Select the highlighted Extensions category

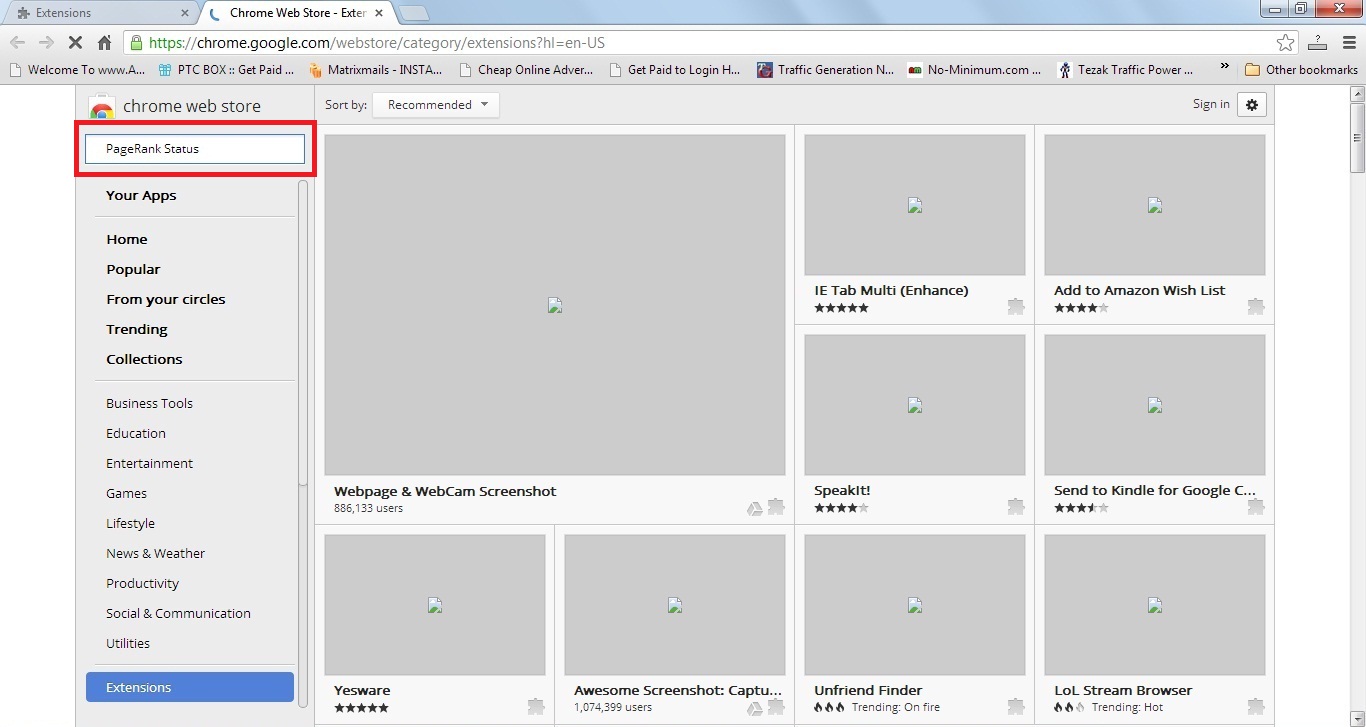(190, 687)
